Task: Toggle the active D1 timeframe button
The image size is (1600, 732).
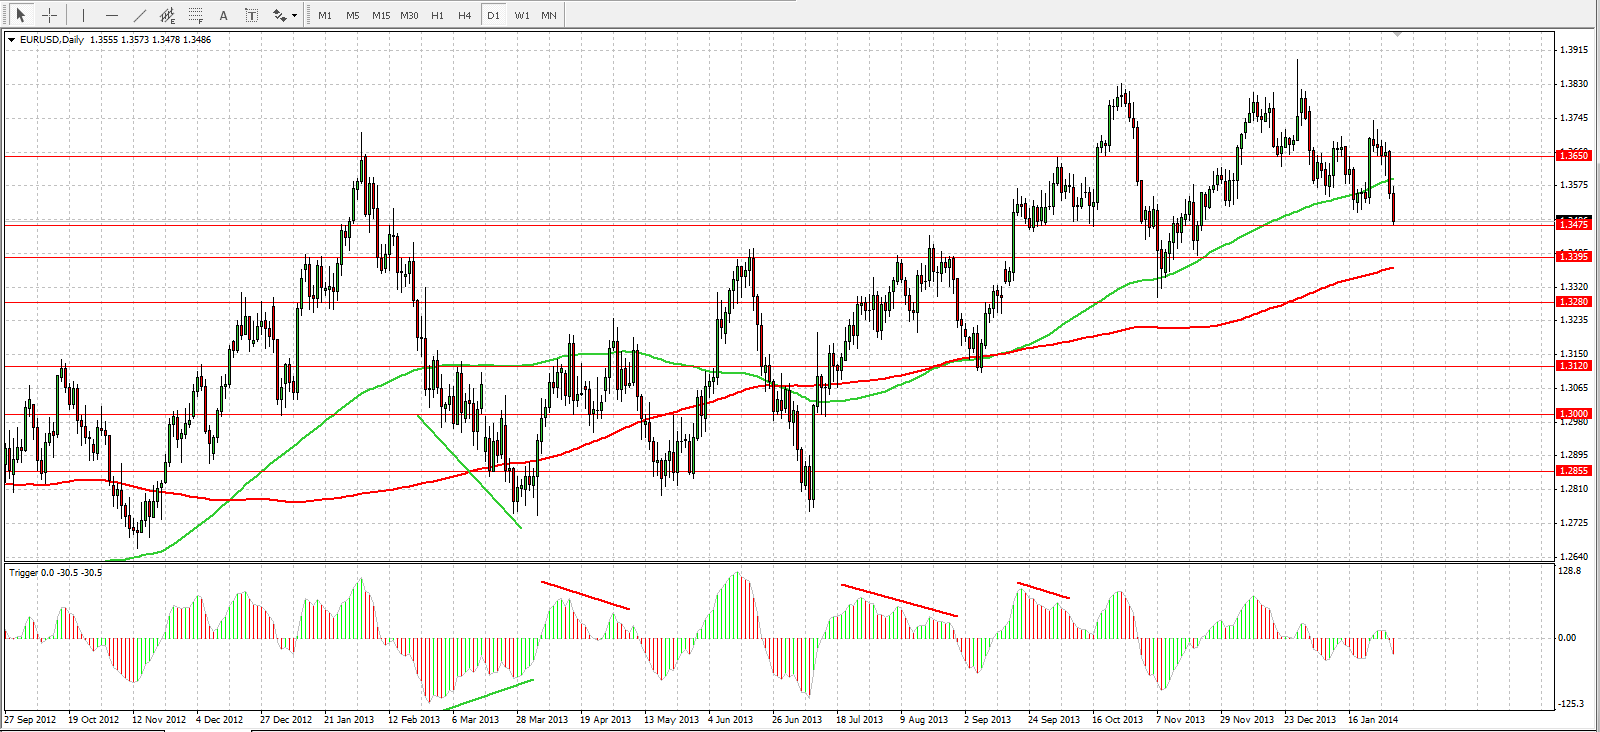Action: [493, 15]
